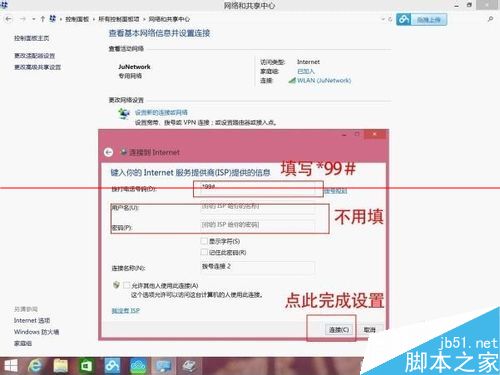Screen dimensions: 500x375
Task: Click the dialing rules link beside the phone field
Action: click(335, 191)
